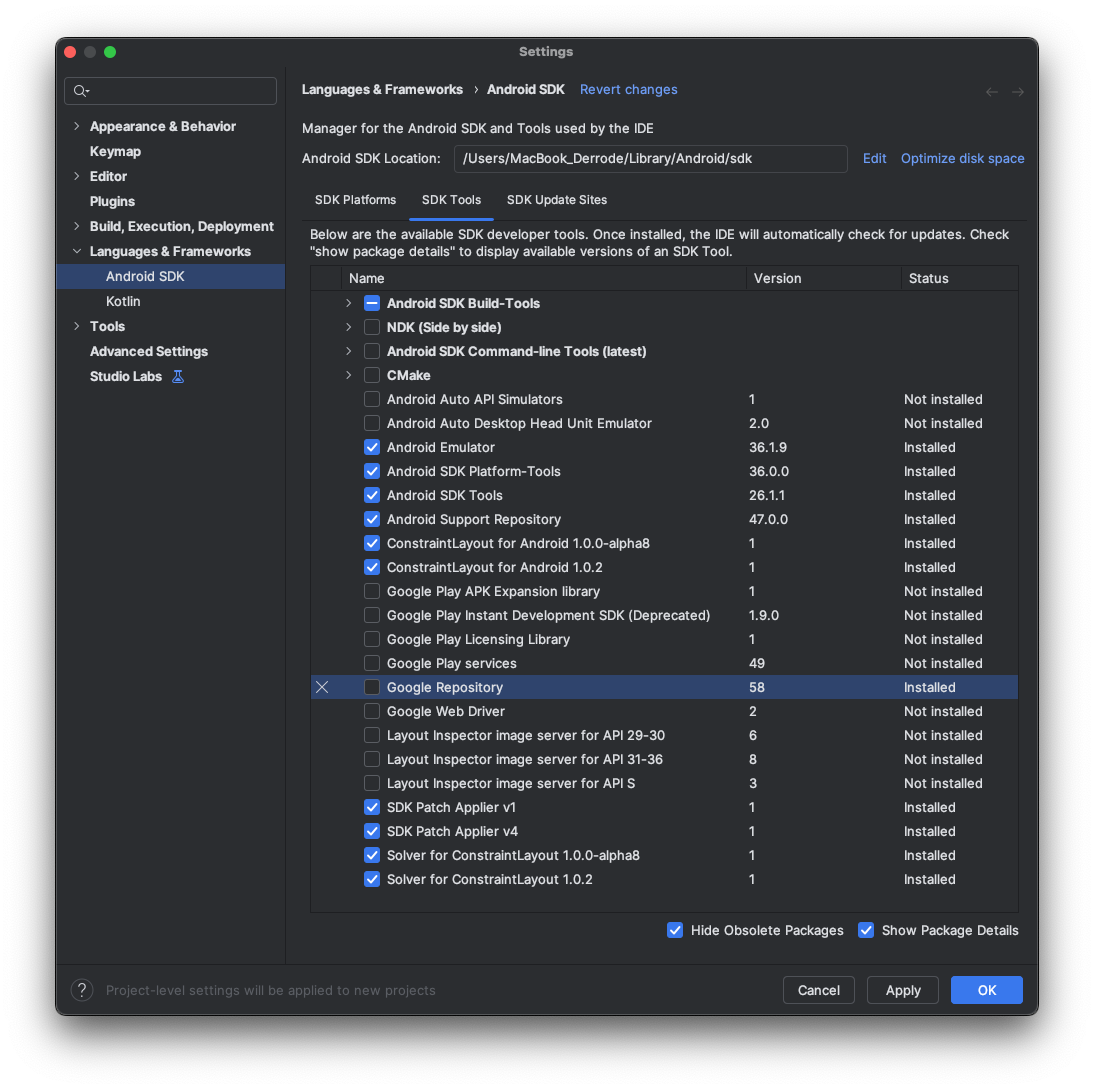1094x1089 pixels.
Task: Enable Google Play services checkbox
Action: tap(372, 663)
